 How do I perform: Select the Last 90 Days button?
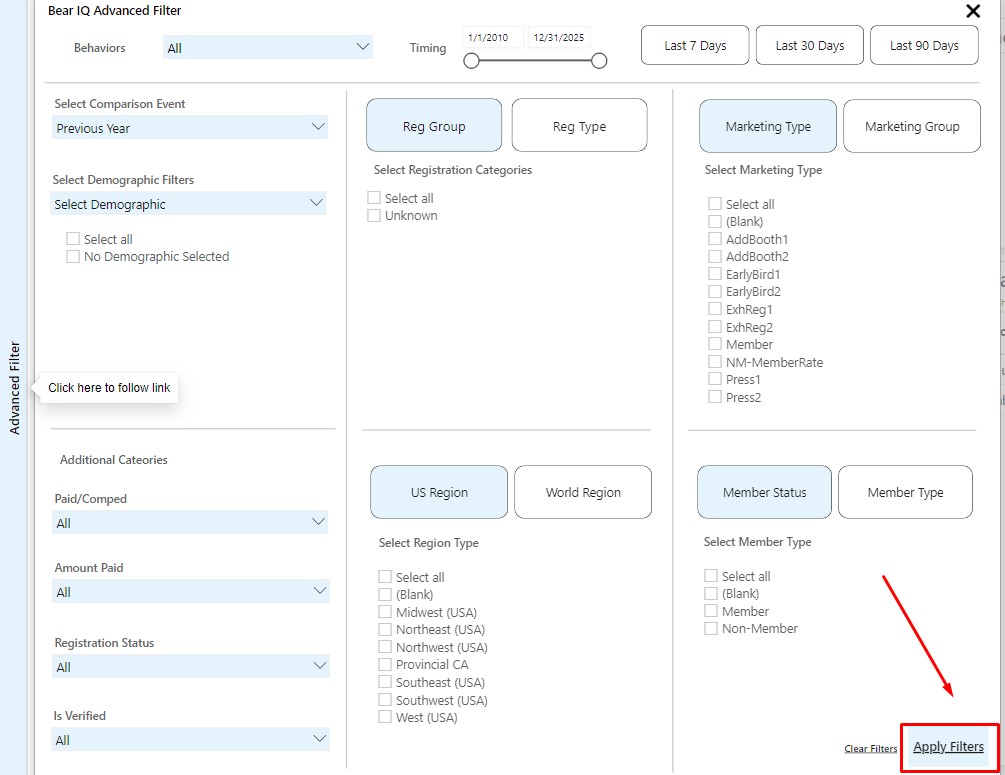(x=923, y=46)
